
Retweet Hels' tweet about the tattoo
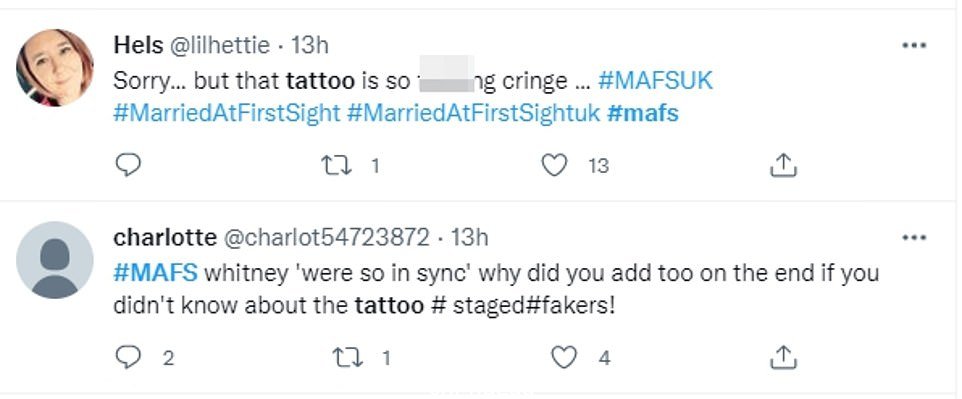coord(337,165)
